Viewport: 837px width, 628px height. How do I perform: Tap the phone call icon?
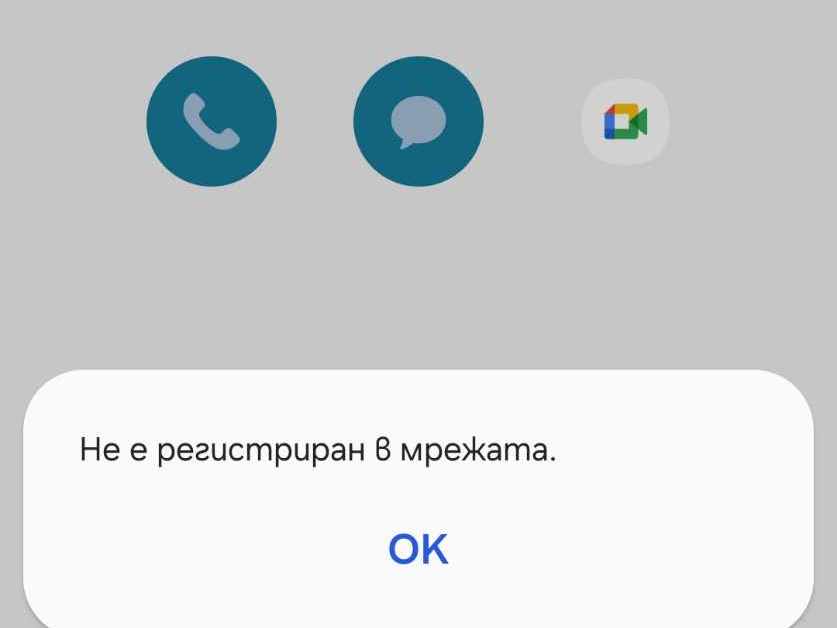pos(211,121)
